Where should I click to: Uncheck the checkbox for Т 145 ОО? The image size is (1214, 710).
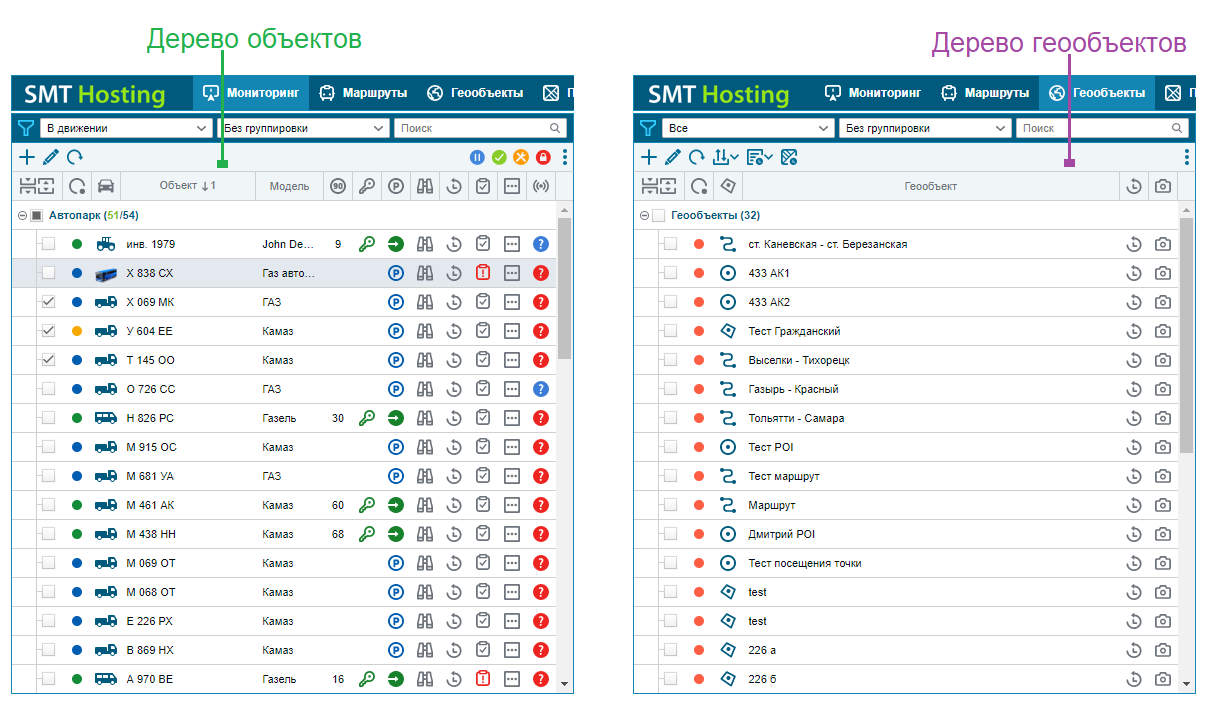tap(48, 360)
